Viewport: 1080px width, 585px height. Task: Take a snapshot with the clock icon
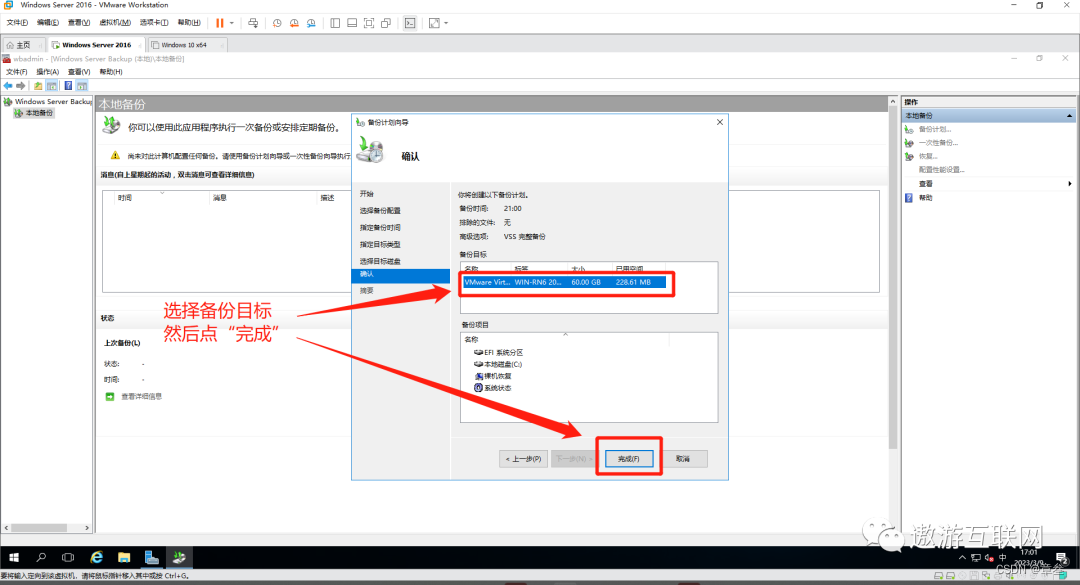277,23
